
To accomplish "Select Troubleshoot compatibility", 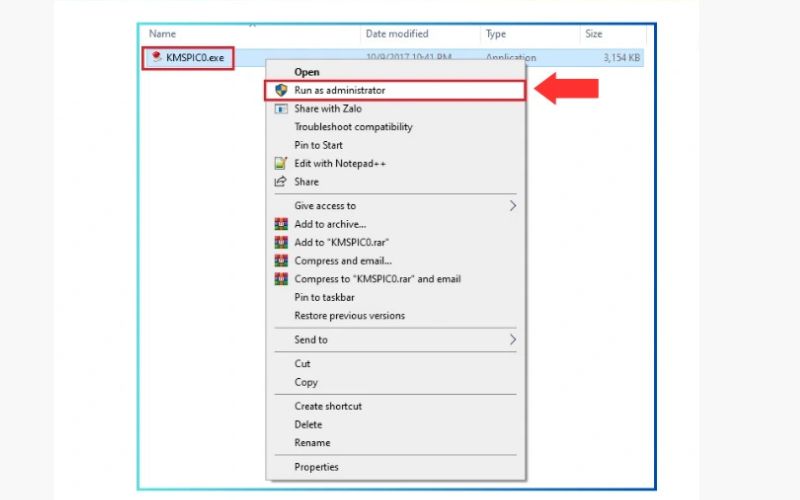I will click(353, 127).
